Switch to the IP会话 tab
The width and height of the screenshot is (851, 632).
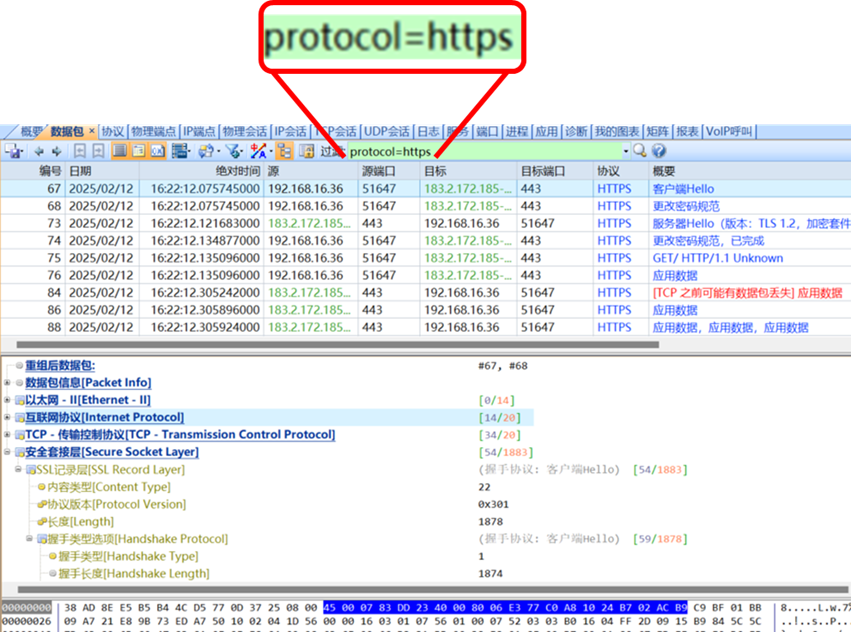tap(290, 131)
